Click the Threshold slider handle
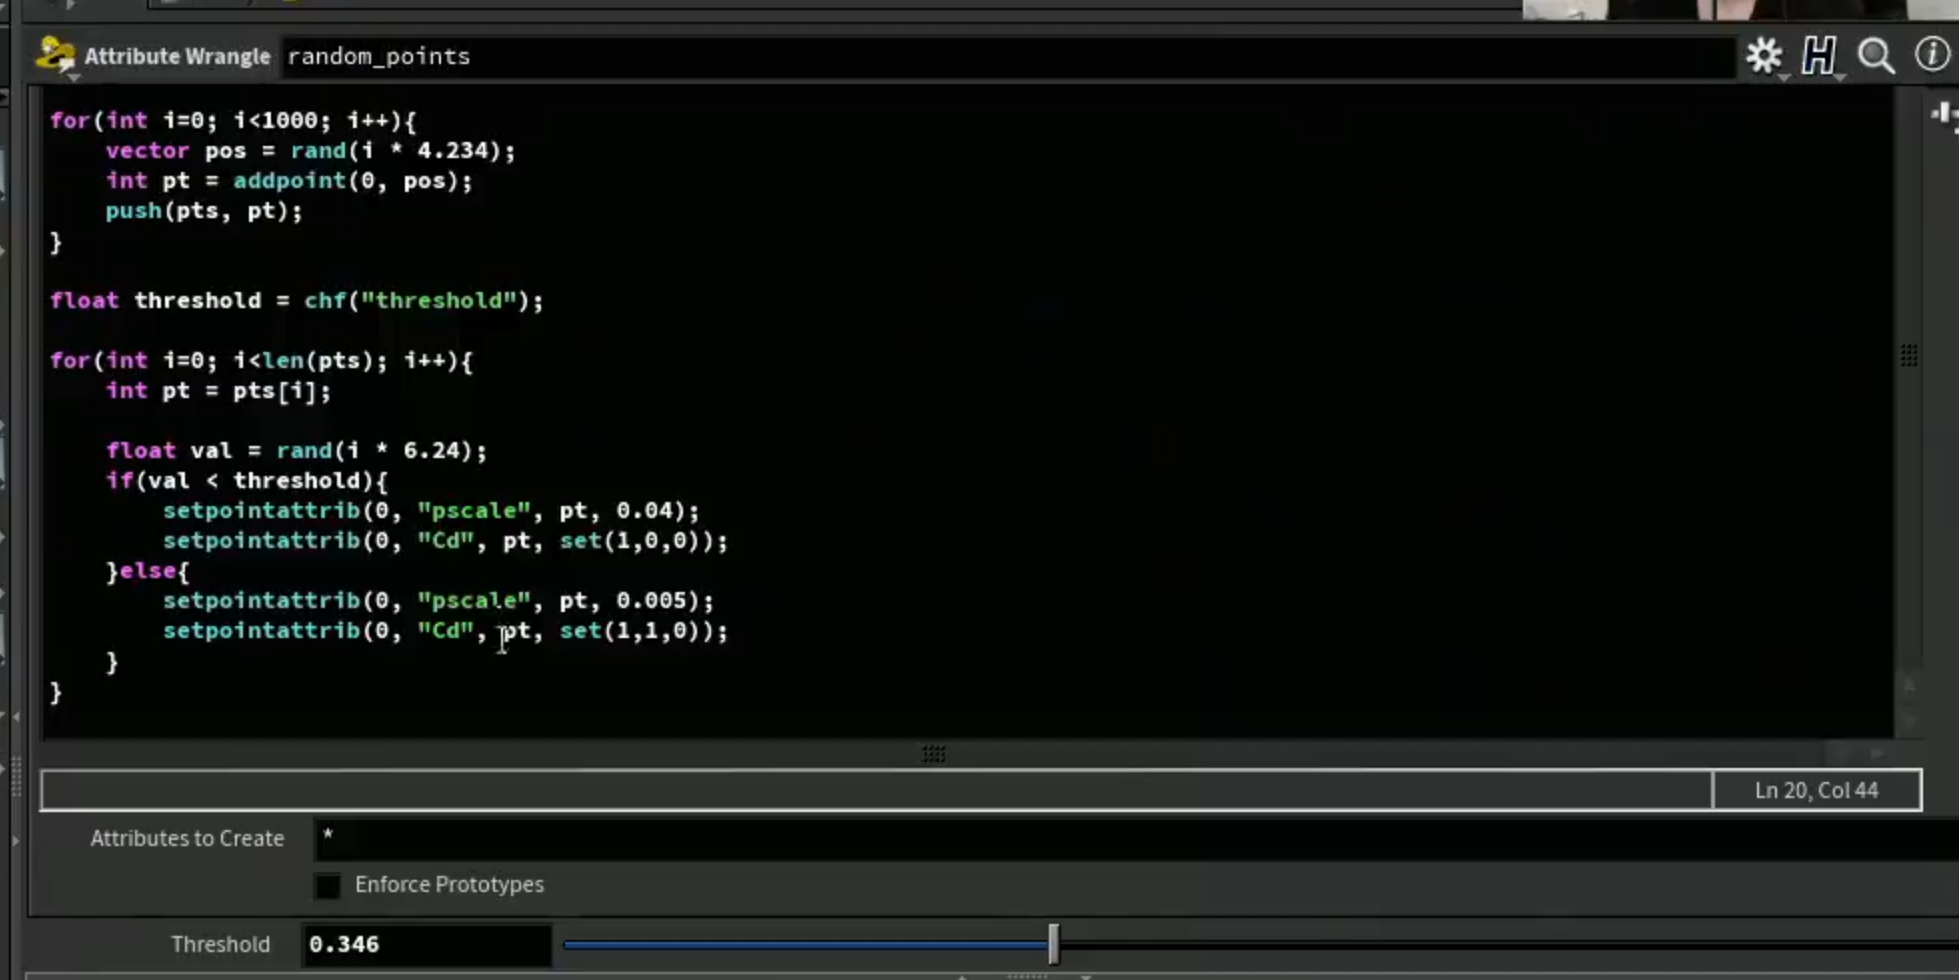 (1053, 944)
